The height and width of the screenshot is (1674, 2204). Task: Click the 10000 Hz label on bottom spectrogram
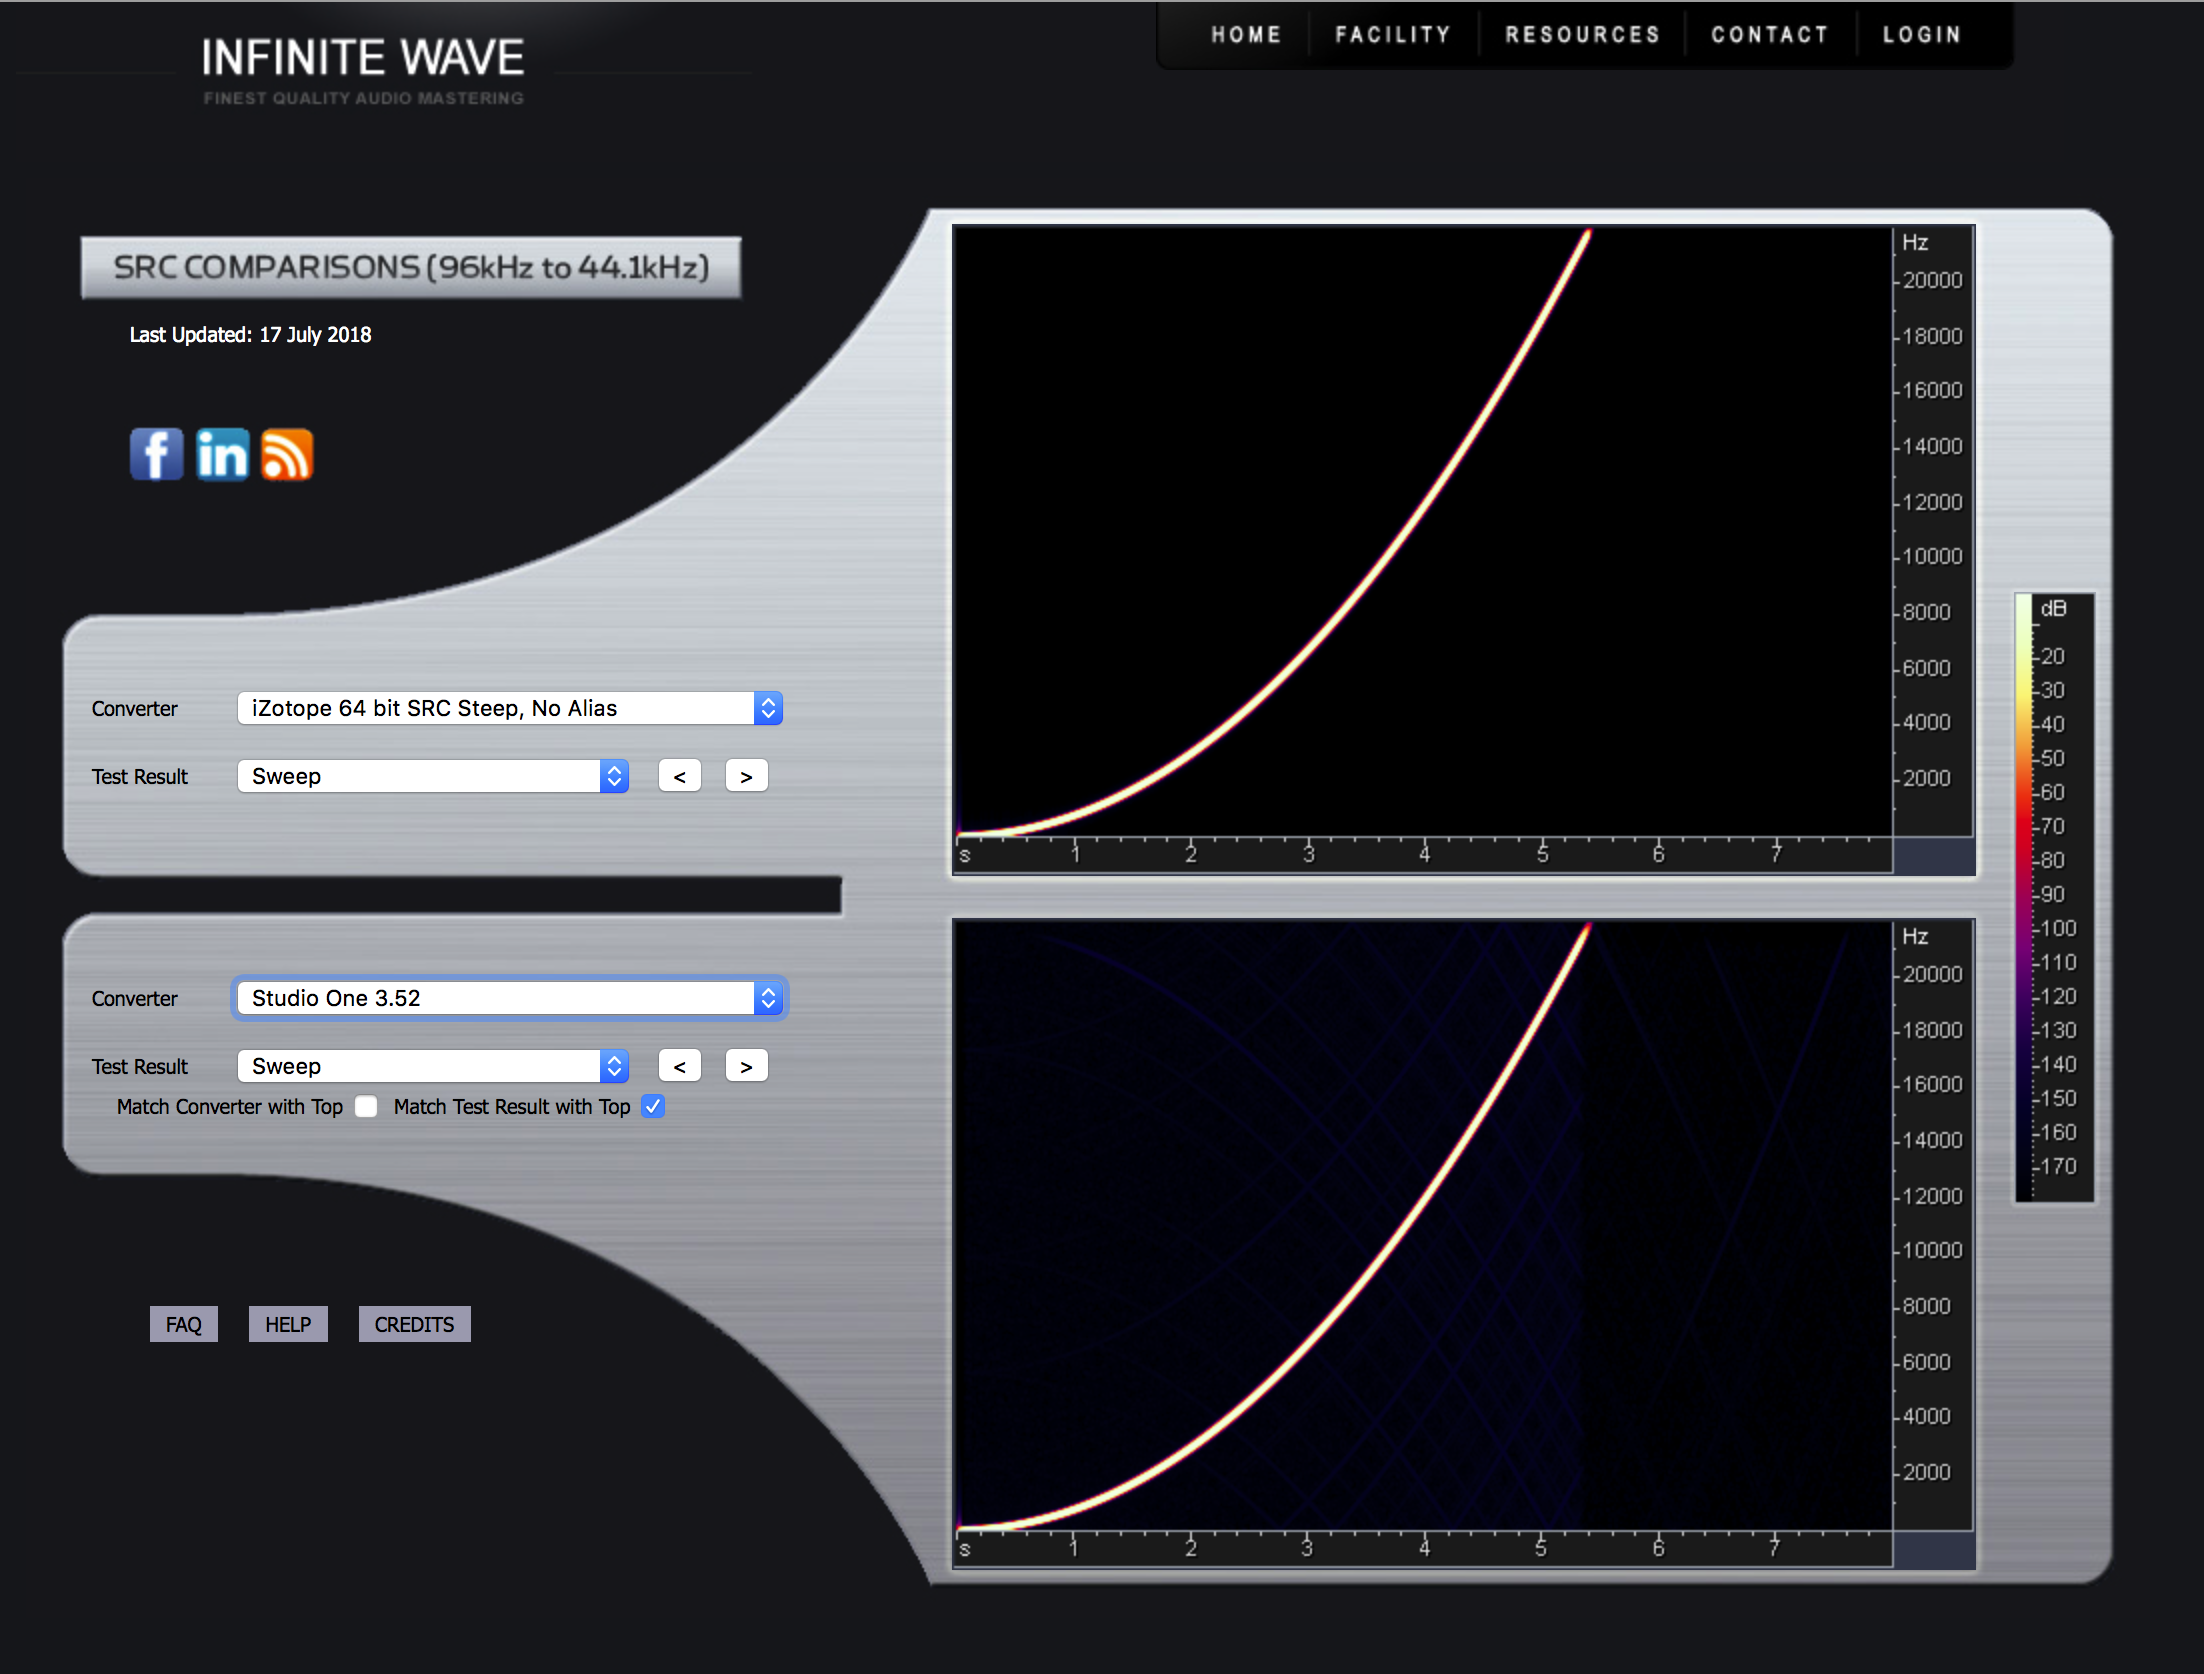tap(1932, 1251)
